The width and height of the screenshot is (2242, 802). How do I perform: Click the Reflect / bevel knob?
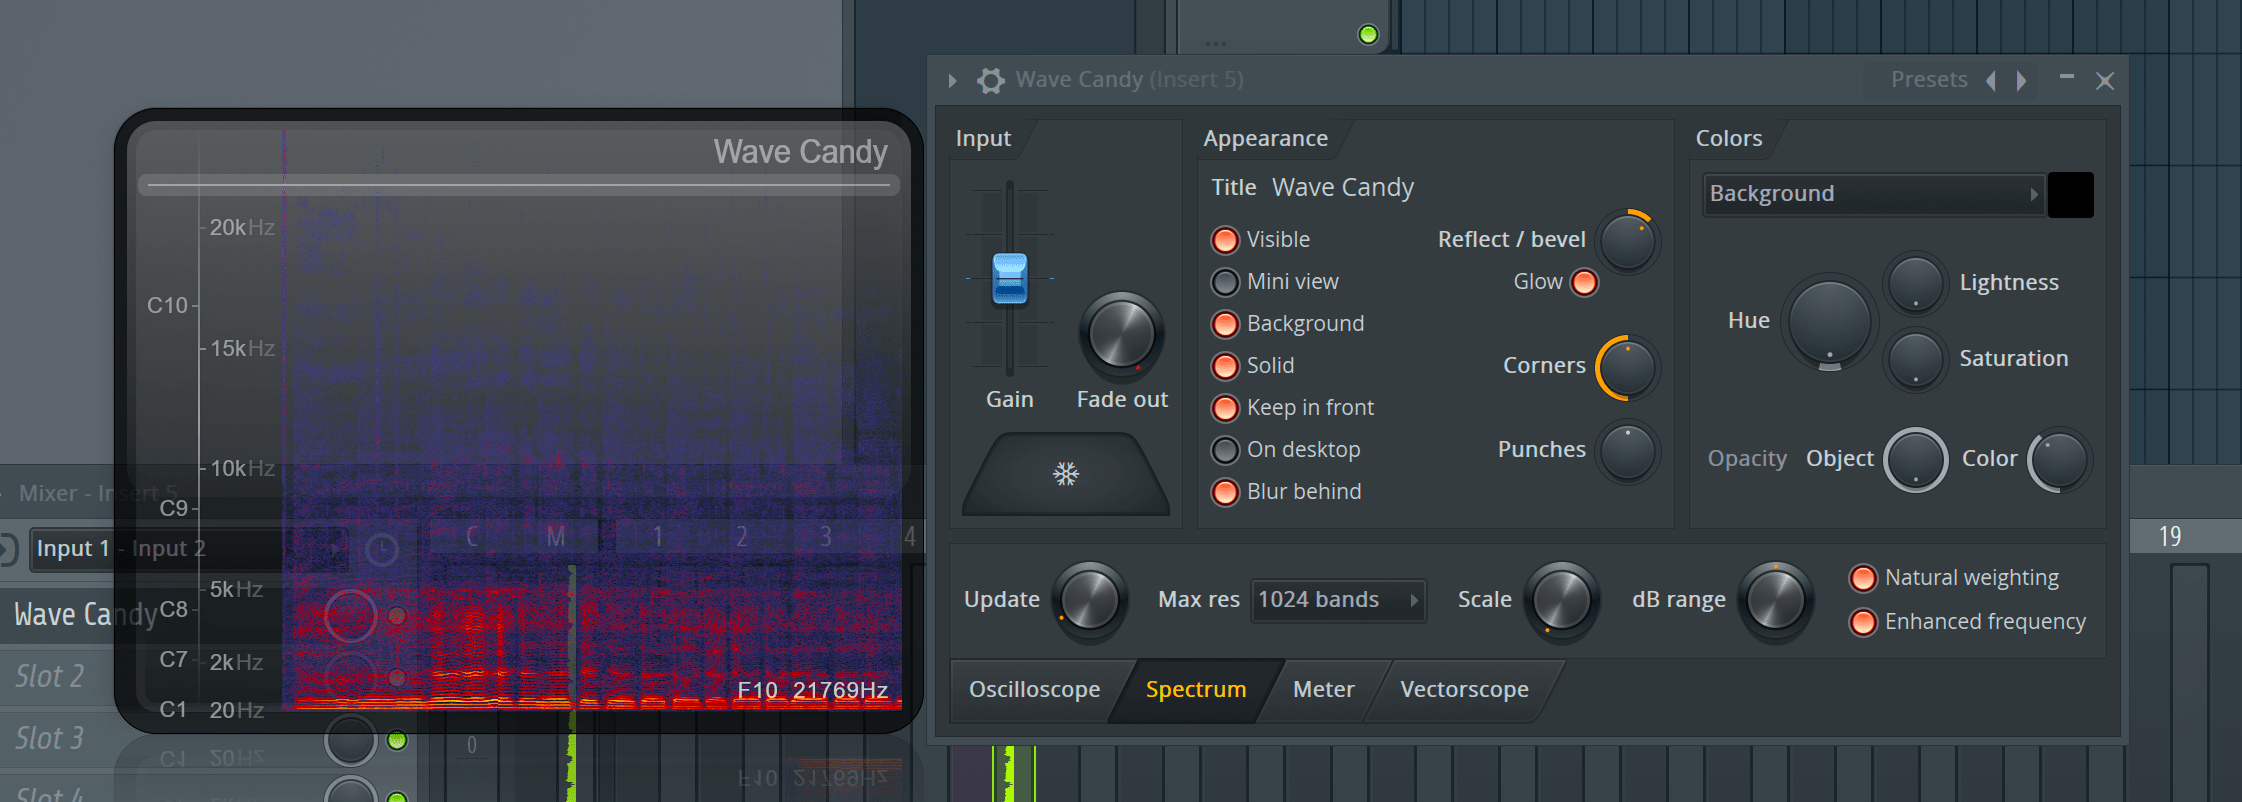tap(1628, 241)
